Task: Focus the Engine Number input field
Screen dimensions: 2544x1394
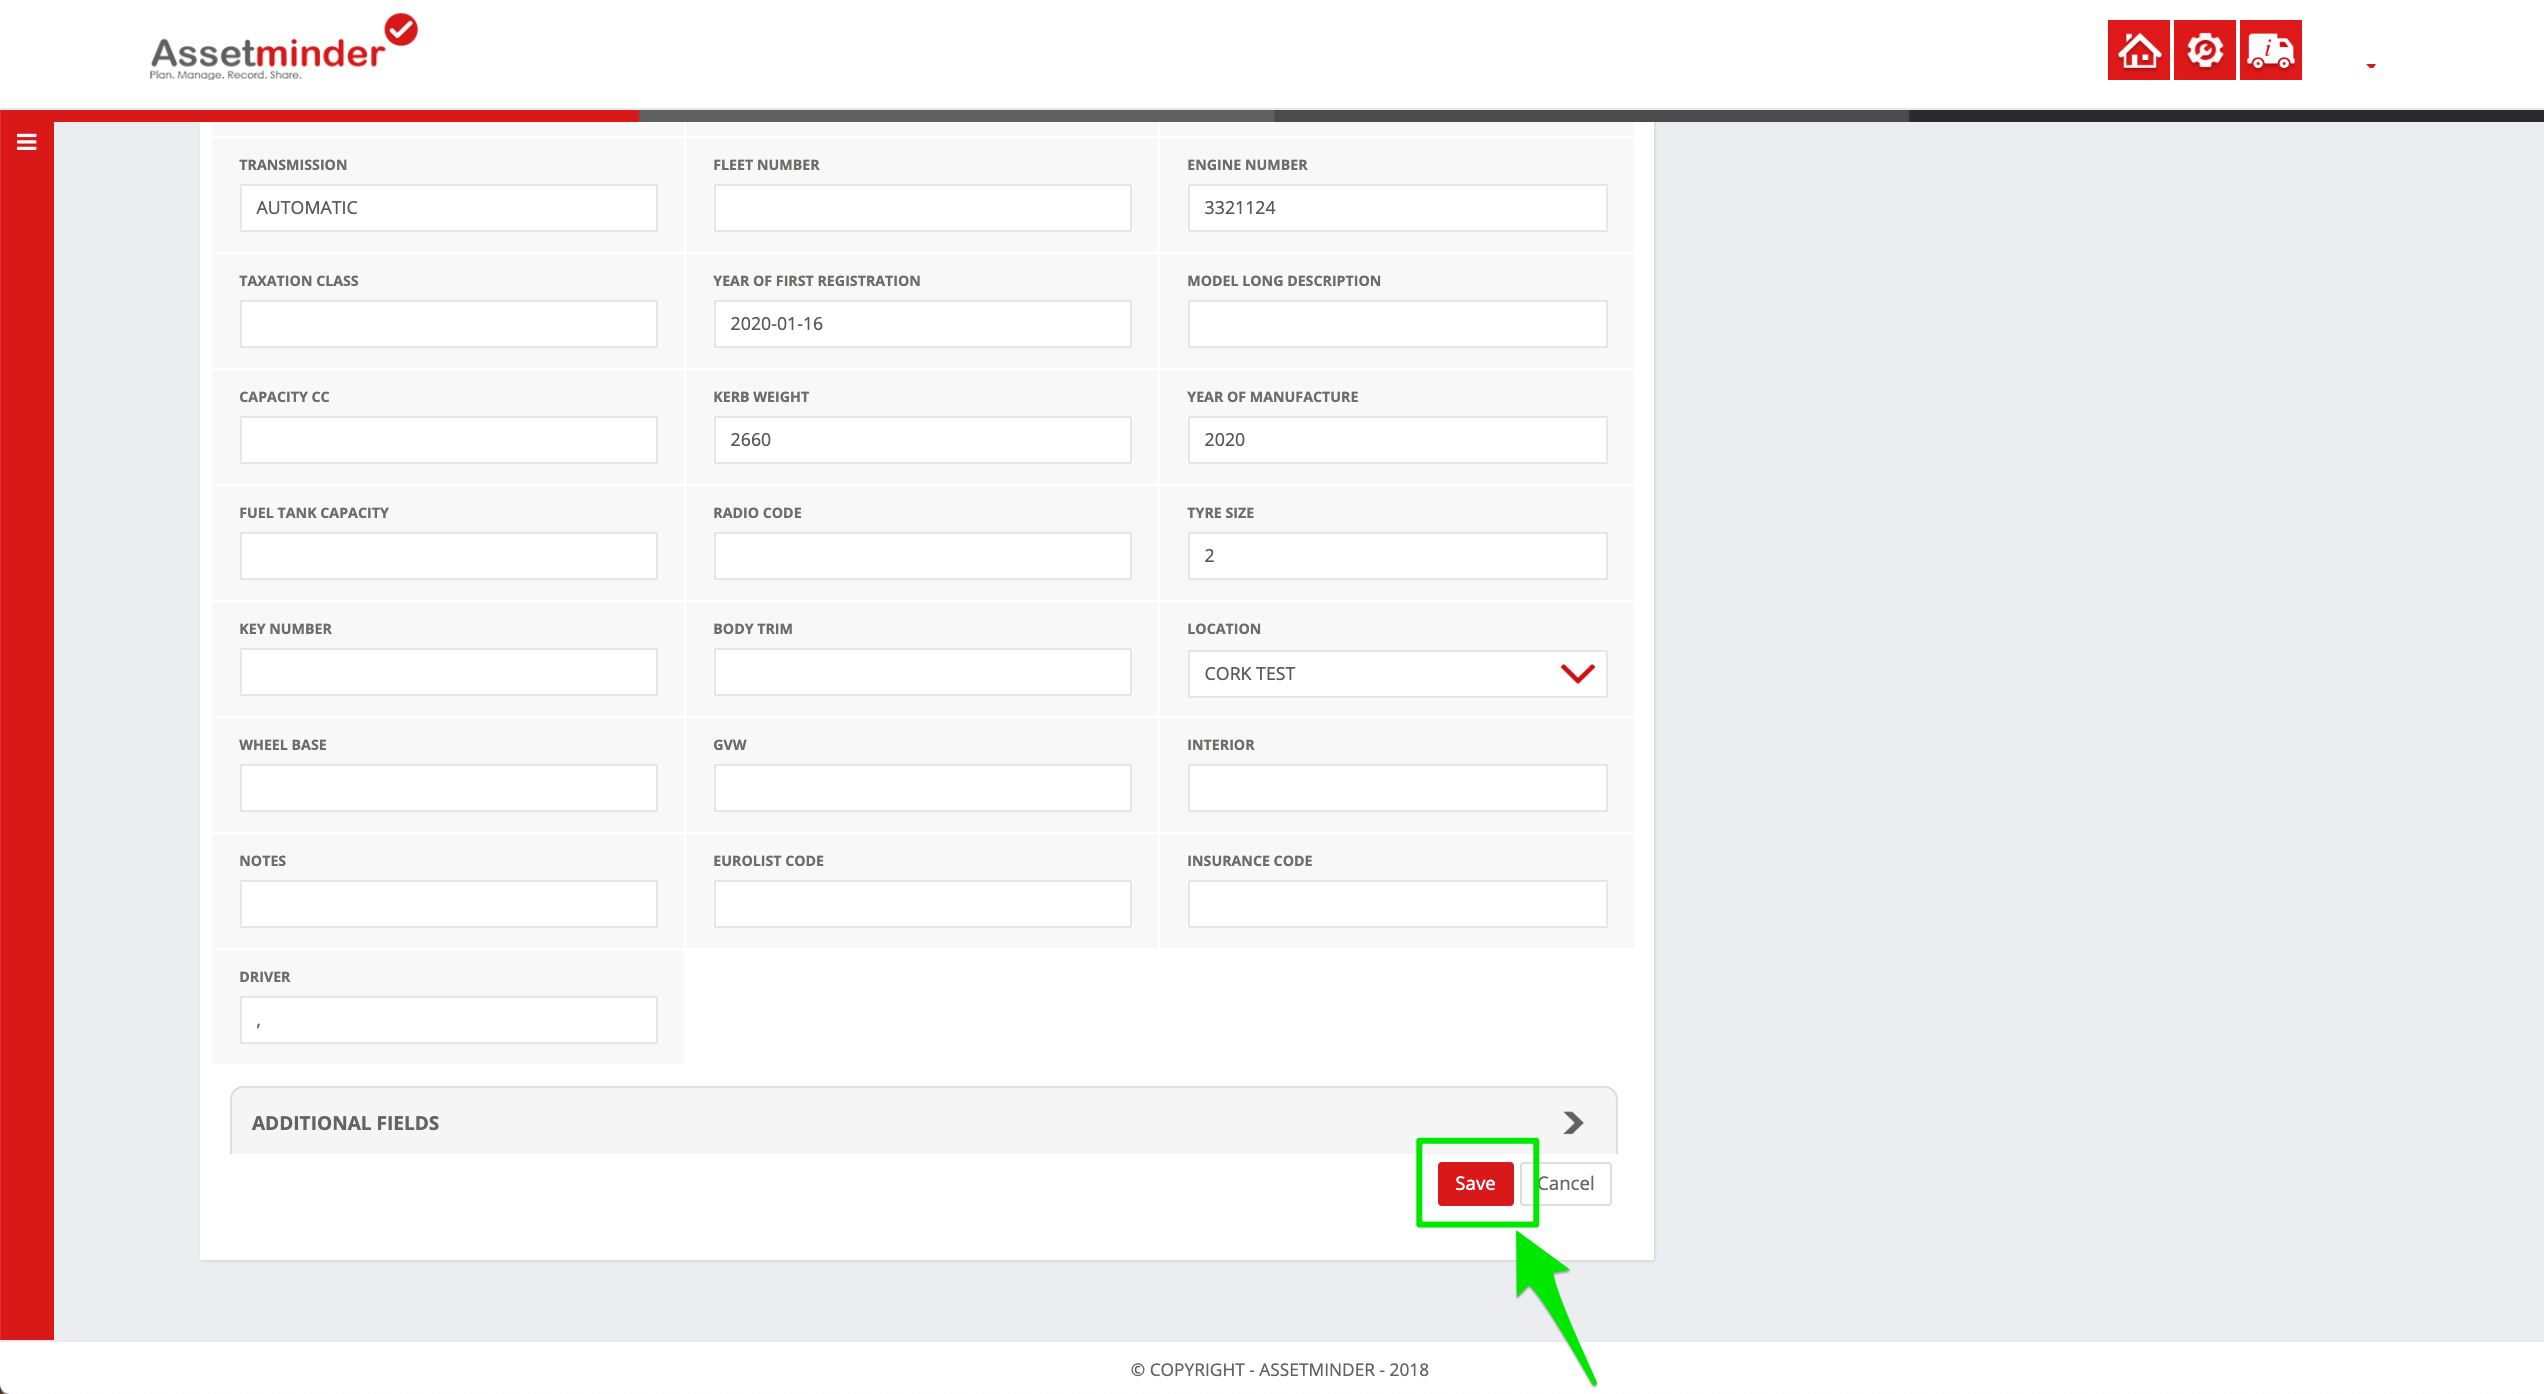Action: 1397,208
